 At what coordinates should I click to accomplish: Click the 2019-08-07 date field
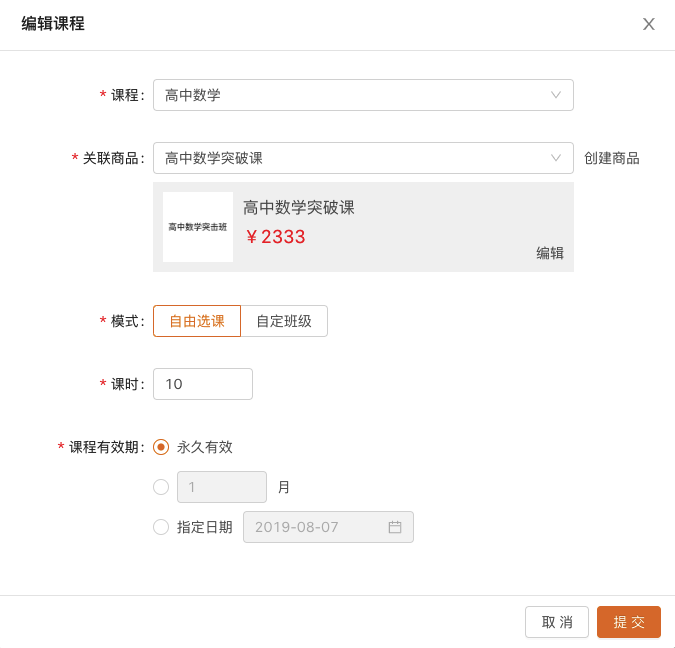pyautogui.click(x=315, y=527)
